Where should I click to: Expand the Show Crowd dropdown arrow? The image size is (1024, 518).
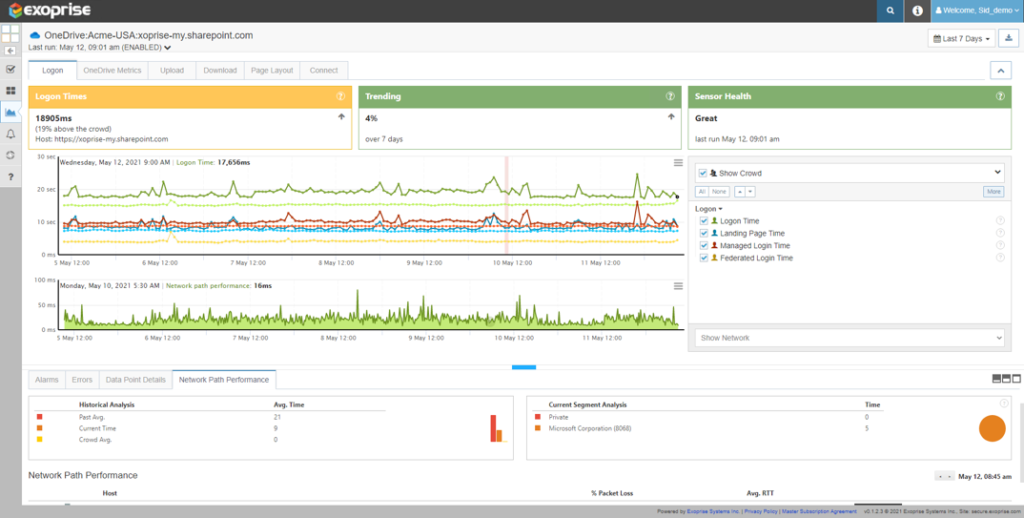pos(997,172)
